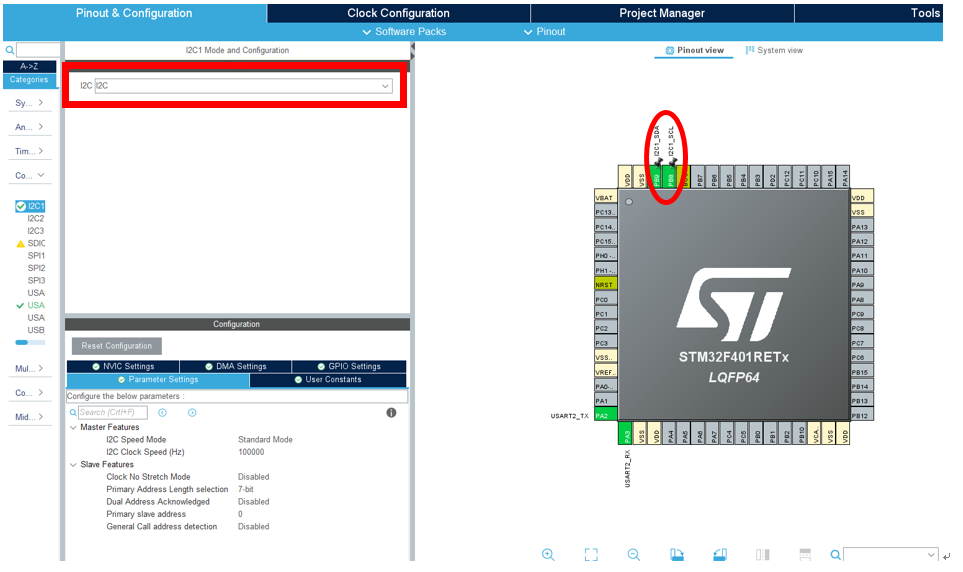Screen dimensions: 963x572
Task: Click the PC13 pin on chip
Action: click(x=606, y=212)
